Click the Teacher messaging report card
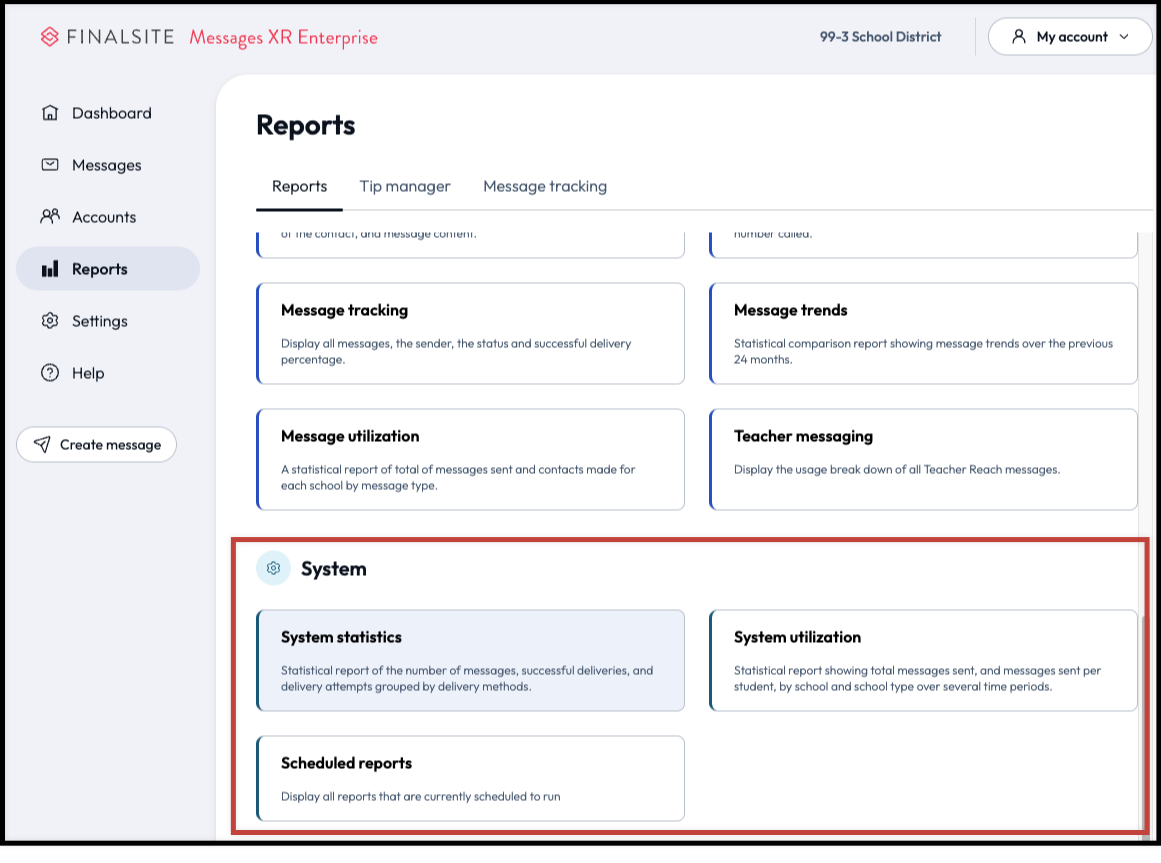This screenshot has height=863, width=1161. pyautogui.click(x=923, y=459)
